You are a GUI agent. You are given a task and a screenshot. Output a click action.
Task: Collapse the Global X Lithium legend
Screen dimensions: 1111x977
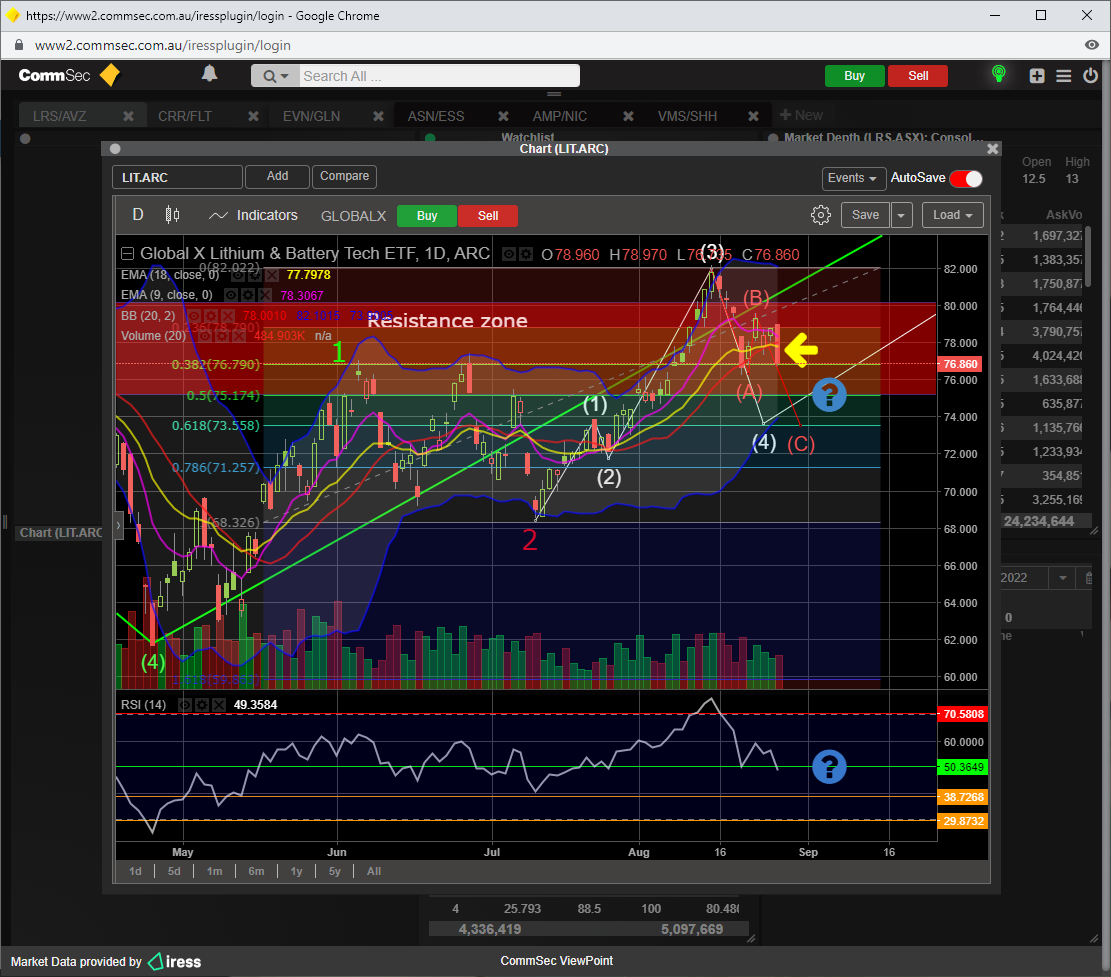tap(127, 254)
